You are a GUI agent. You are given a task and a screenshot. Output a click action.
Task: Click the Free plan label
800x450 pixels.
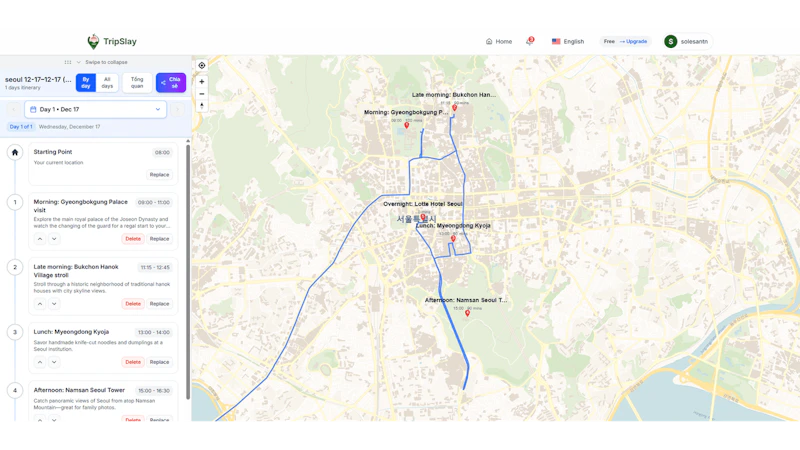tap(609, 41)
